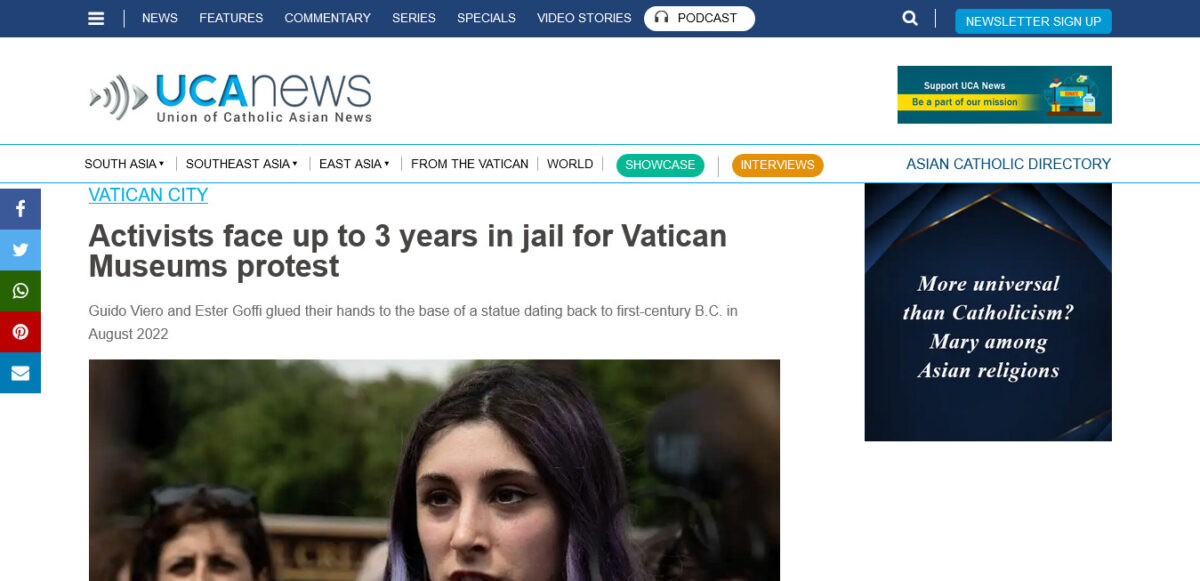Image resolution: width=1200 pixels, height=581 pixels.
Task: Open the hamburger menu icon
Action: click(x=96, y=18)
